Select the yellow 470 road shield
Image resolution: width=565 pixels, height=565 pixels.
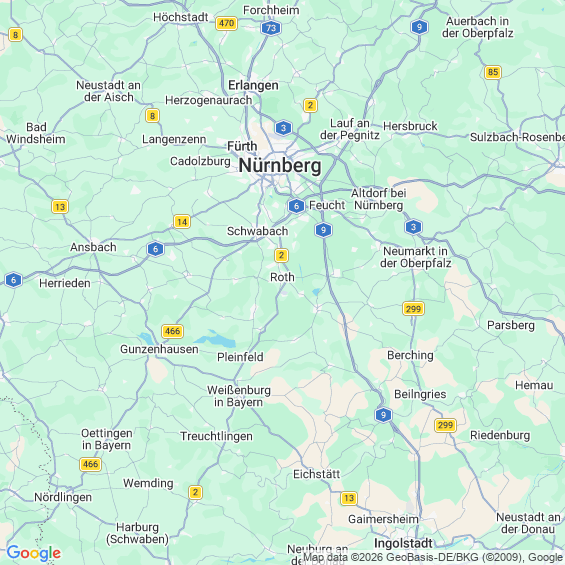226,23
